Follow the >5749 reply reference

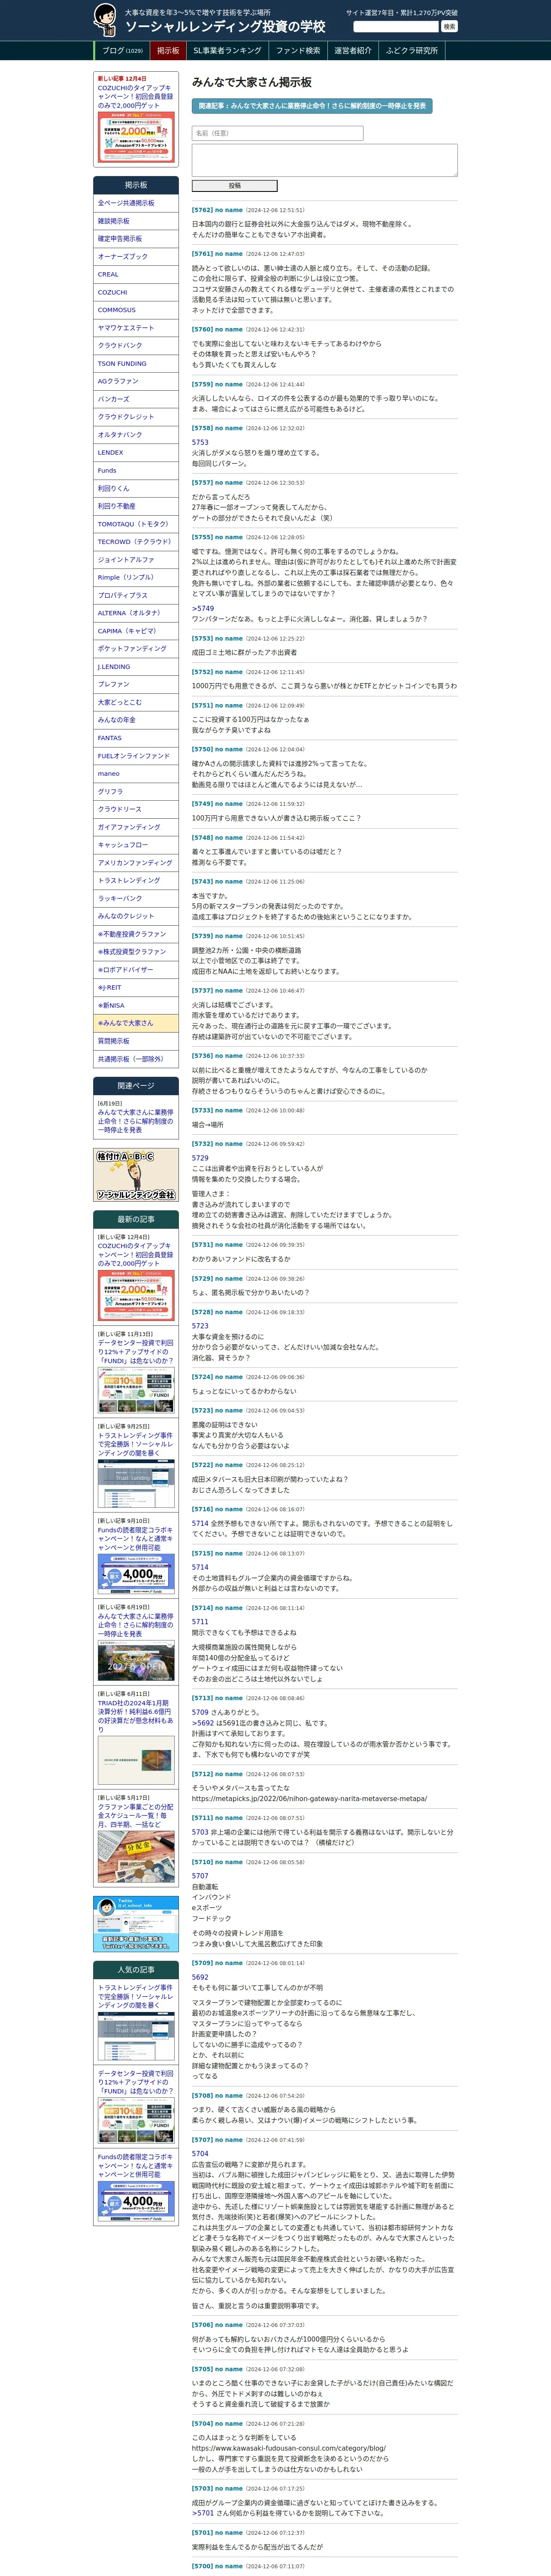click(x=203, y=608)
